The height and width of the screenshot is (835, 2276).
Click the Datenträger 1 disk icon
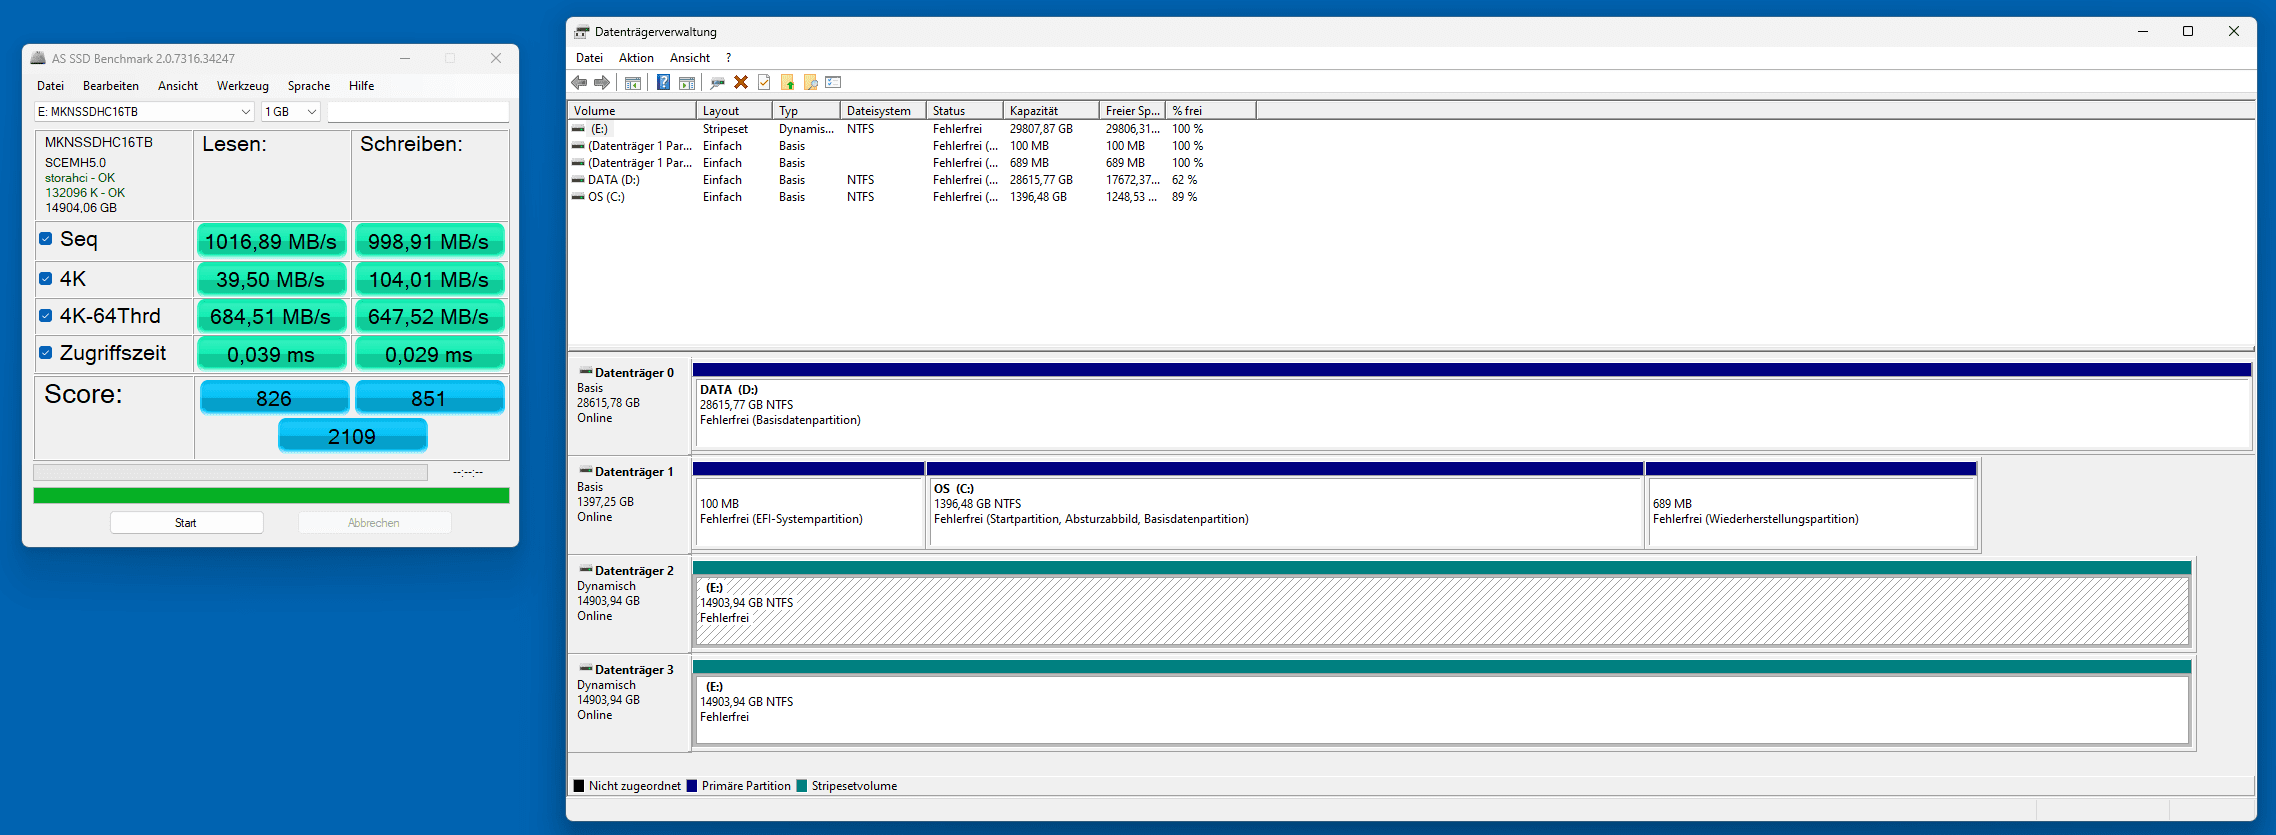pyautogui.click(x=586, y=471)
